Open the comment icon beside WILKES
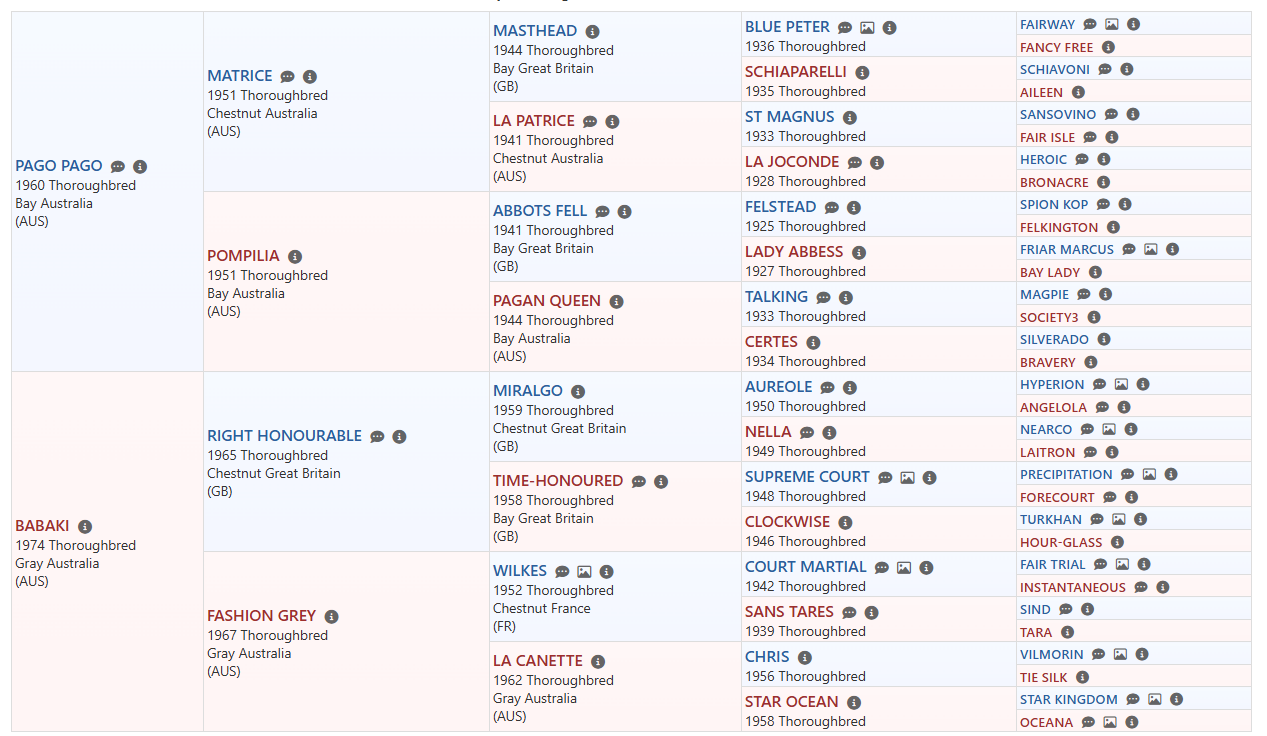This screenshot has height=736, width=1267. coord(562,572)
